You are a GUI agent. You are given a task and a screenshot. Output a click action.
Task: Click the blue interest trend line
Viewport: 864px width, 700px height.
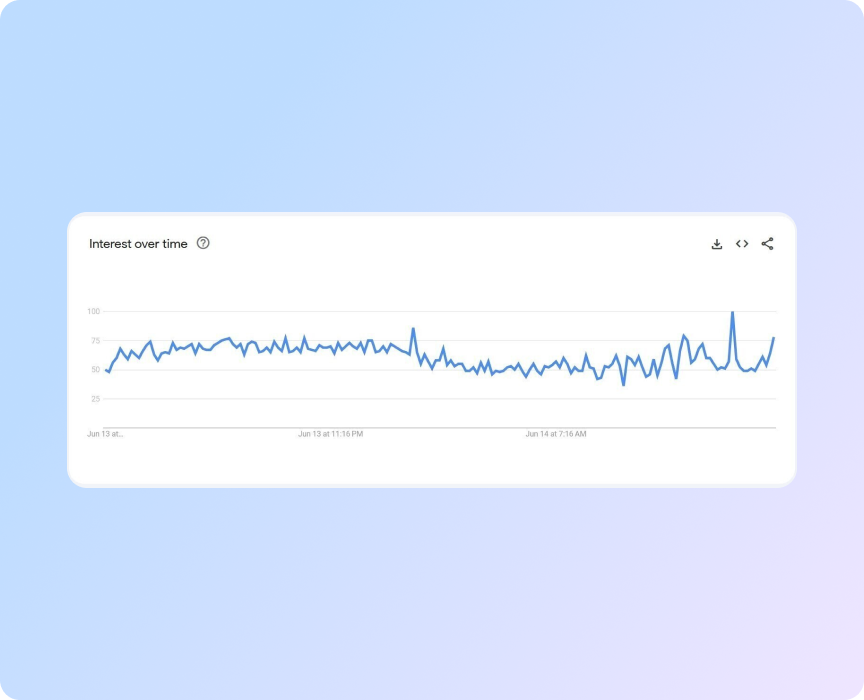pos(300,348)
